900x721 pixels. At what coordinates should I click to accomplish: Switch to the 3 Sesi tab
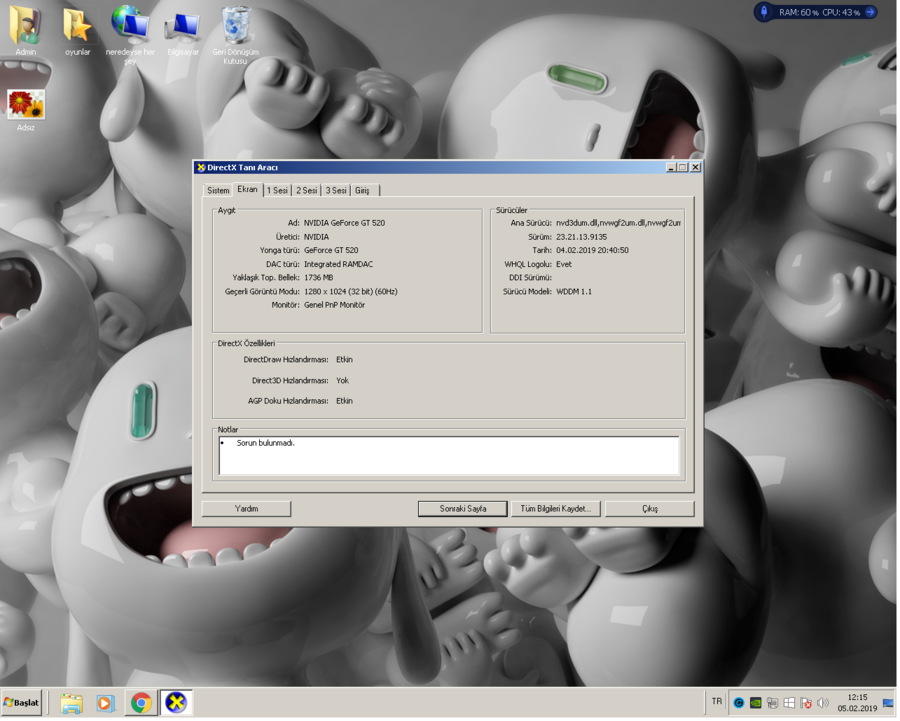pyautogui.click(x=336, y=191)
